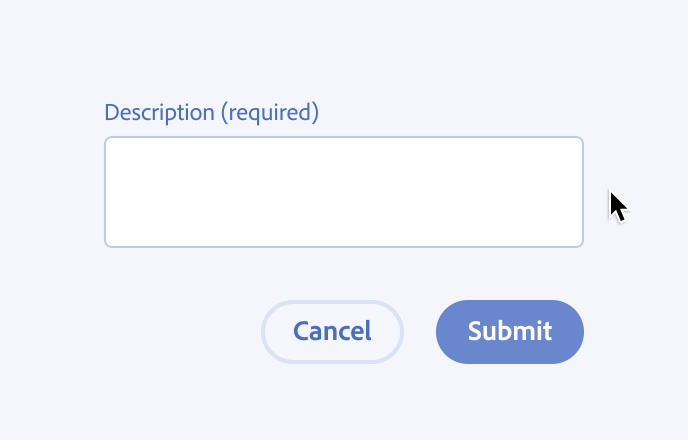
Task: Choose Cancel left of Submit
Action: (332, 331)
